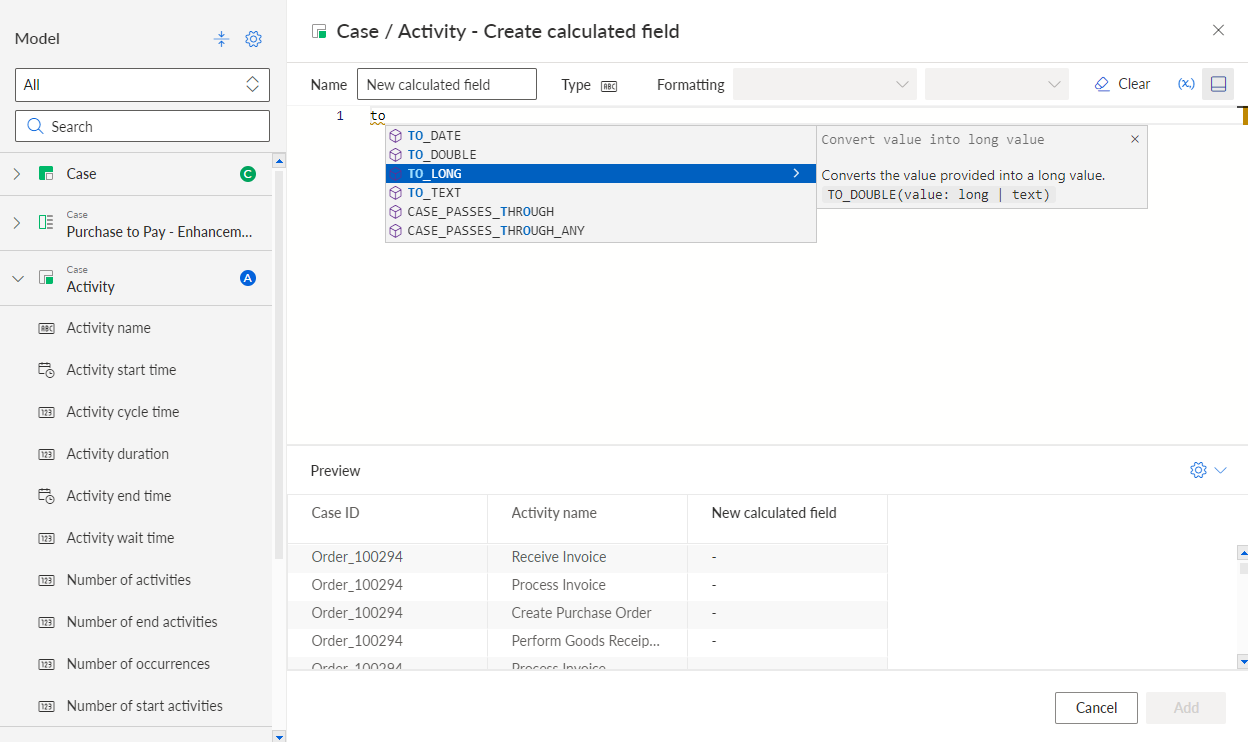Choose TO_DATE from autocomplete list
The image size is (1248, 742).
pyautogui.click(x=601, y=136)
